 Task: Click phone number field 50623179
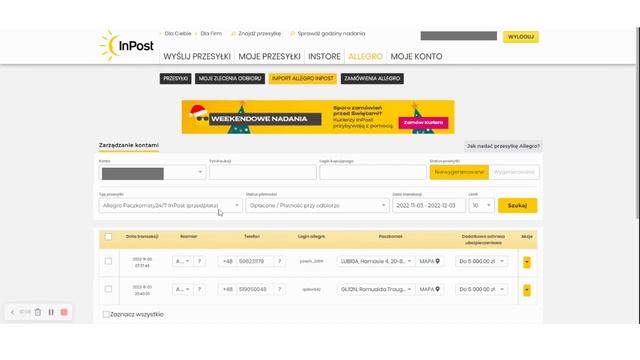(255, 261)
